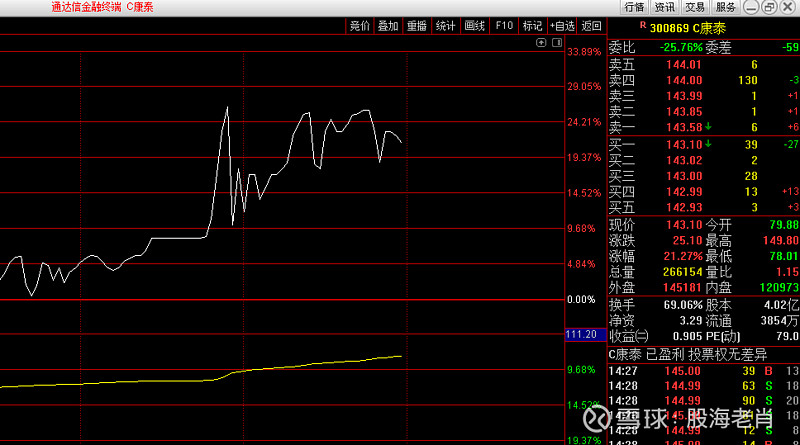
Task: Select the 14:28 trade with volume 90
Action: pyautogui.click(x=703, y=401)
